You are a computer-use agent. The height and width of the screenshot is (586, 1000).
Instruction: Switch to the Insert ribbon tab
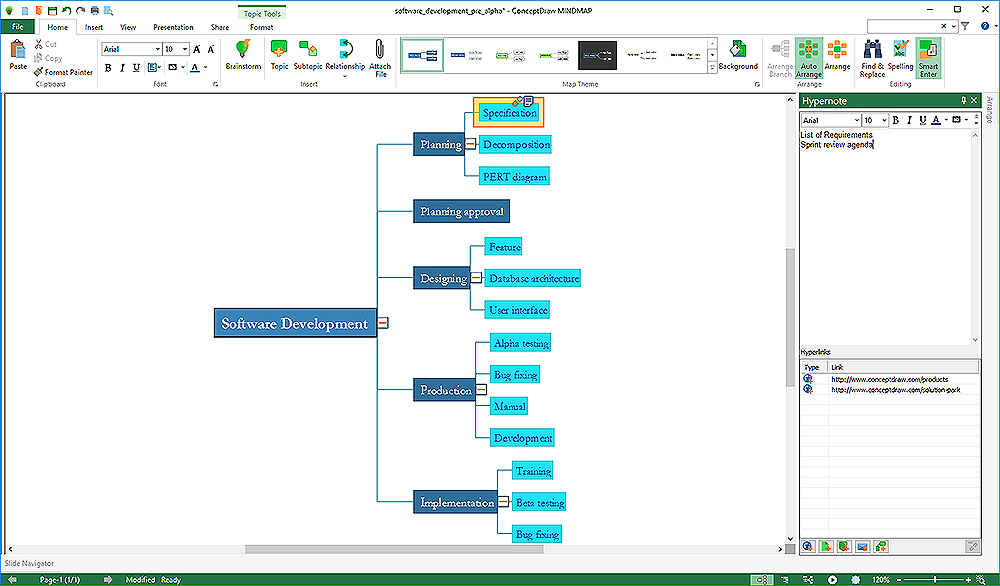click(x=94, y=27)
